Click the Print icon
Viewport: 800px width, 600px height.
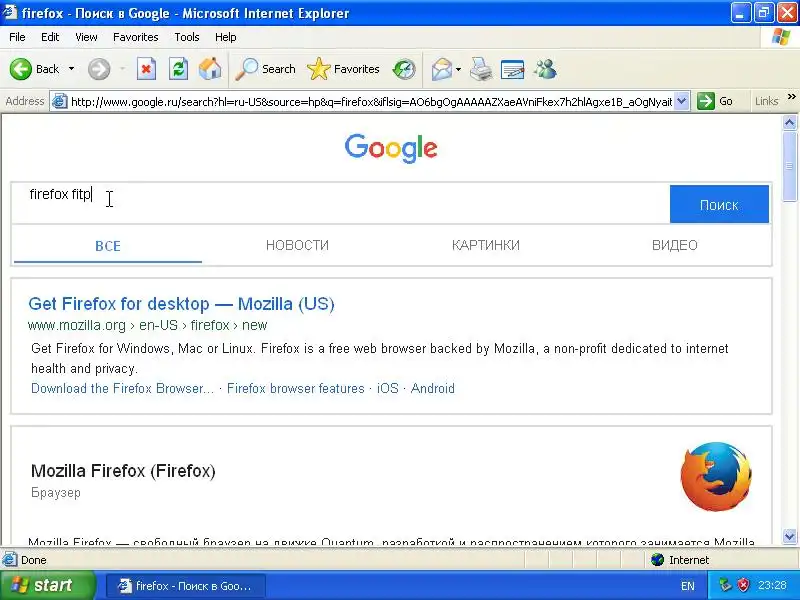click(x=481, y=69)
